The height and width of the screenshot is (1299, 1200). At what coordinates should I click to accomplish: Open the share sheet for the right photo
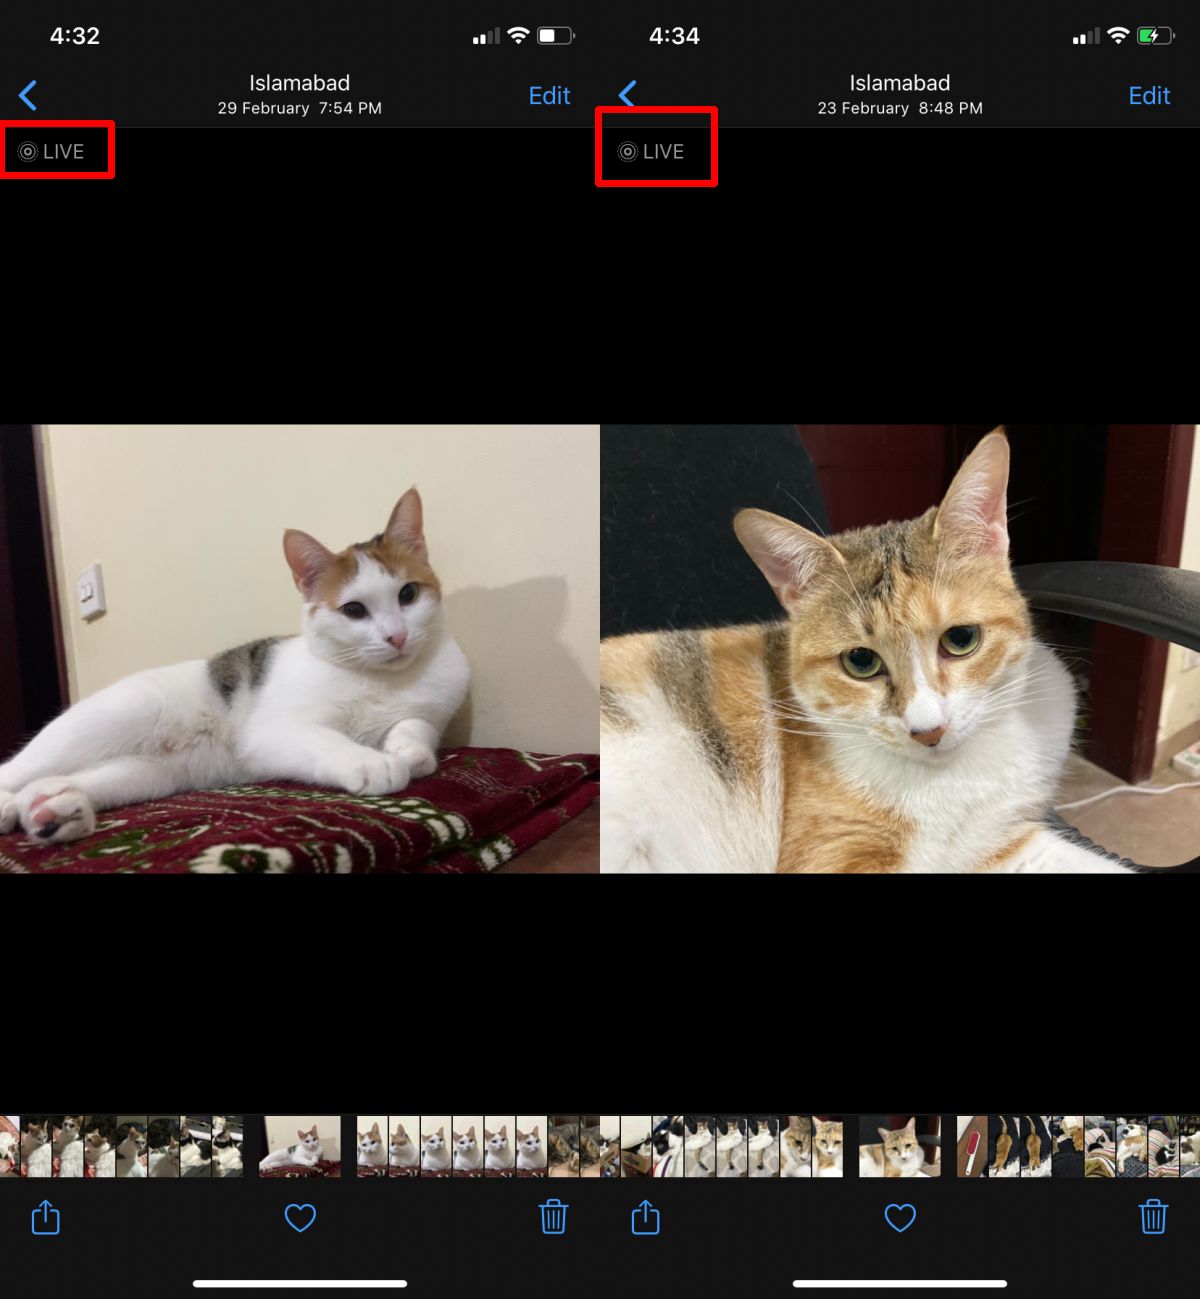pyautogui.click(x=646, y=1217)
